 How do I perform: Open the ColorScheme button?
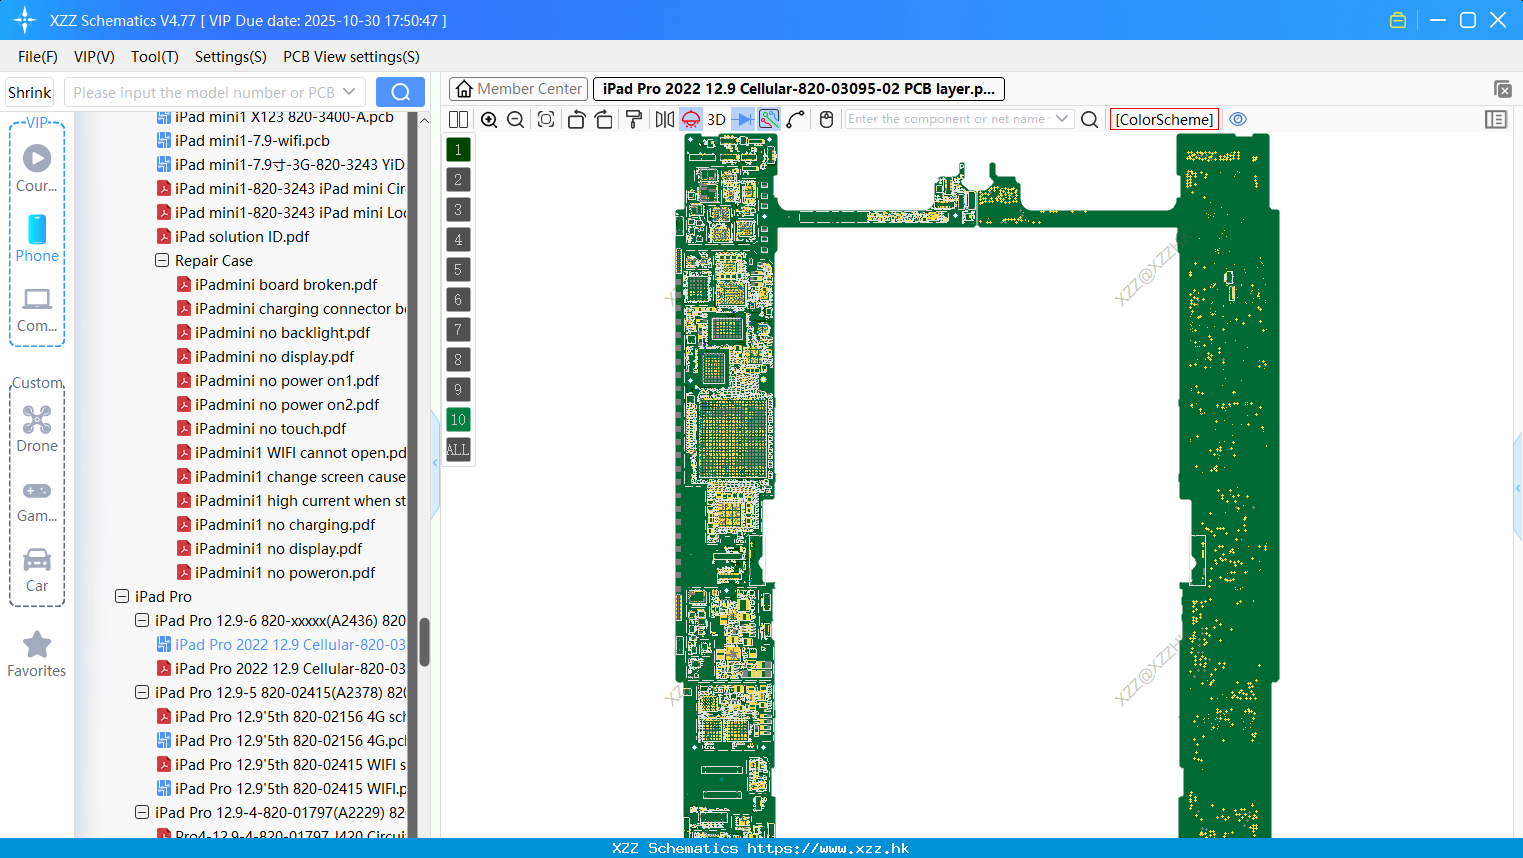coord(1164,119)
